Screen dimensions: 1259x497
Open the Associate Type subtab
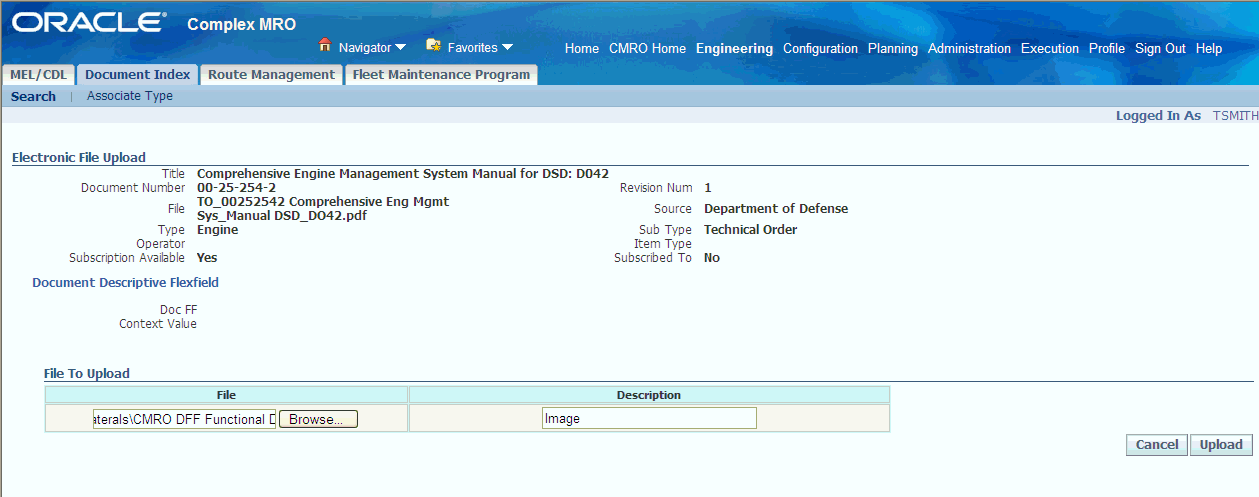tap(130, 97)
